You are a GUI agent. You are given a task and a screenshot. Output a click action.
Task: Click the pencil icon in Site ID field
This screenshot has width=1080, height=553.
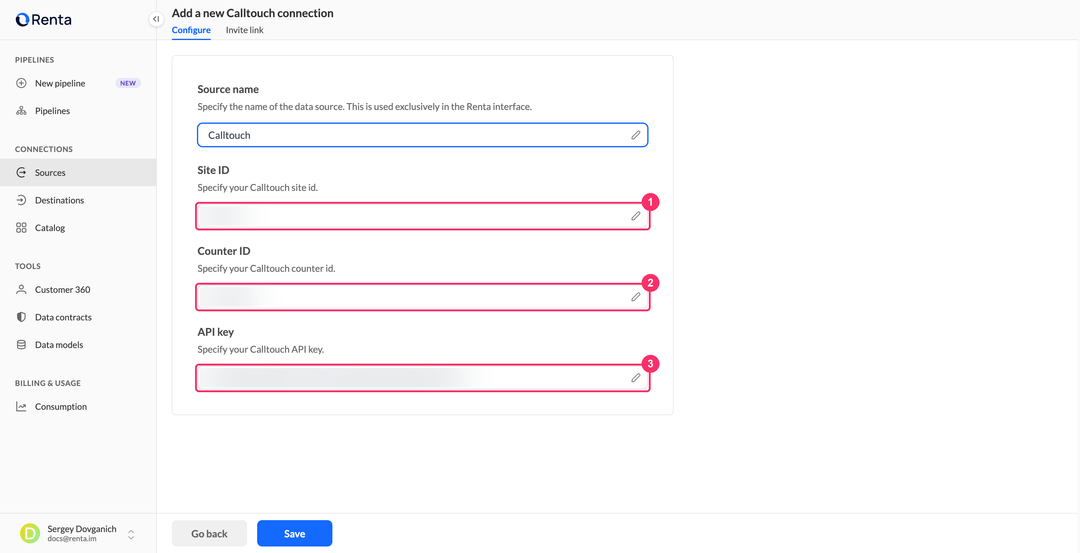[x=636, y=216]
